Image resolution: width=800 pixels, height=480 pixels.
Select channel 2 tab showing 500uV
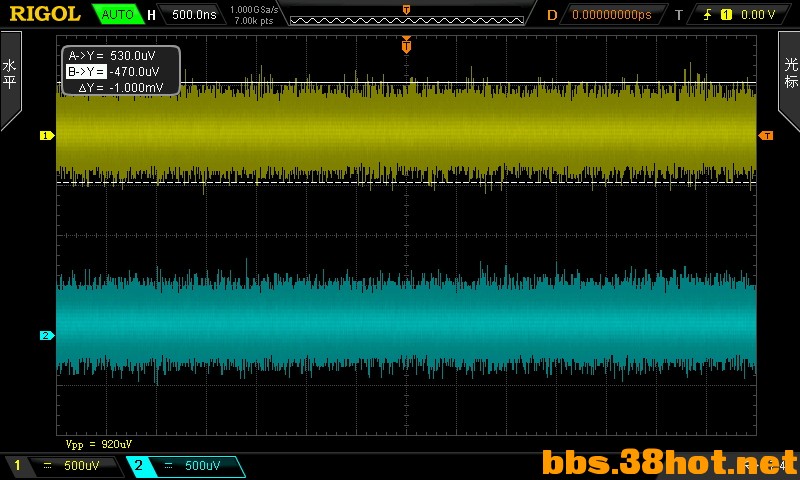186,465
